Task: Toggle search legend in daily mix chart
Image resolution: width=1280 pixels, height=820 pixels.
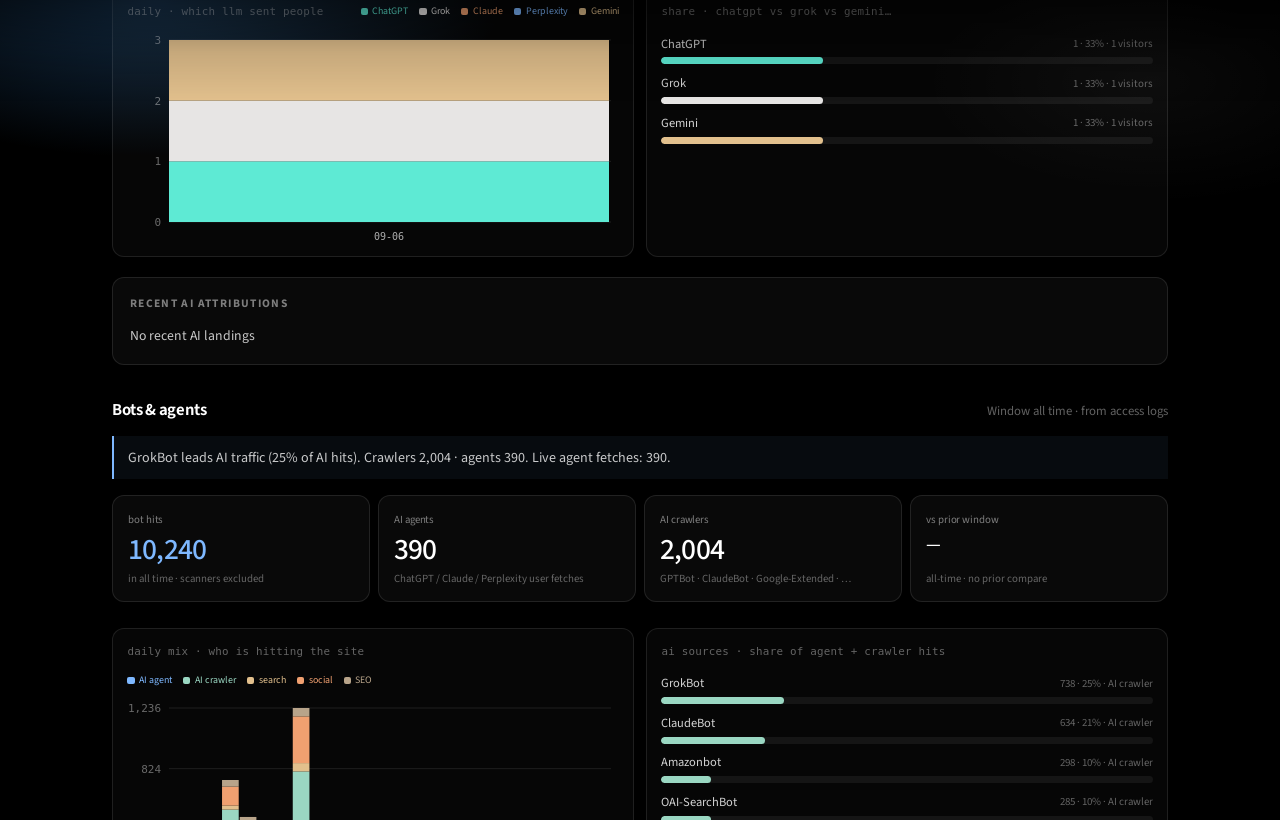Action: (x=267, y=680)
